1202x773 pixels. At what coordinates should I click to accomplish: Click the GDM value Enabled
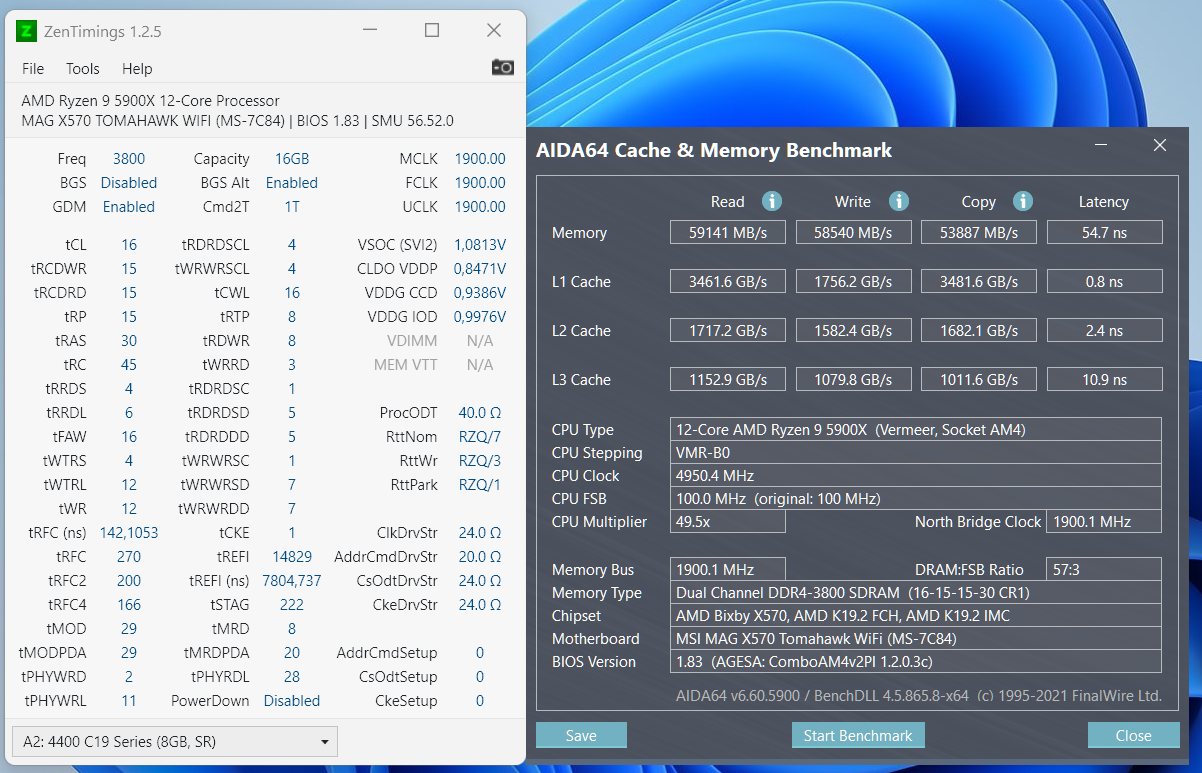tap(128, 206)
